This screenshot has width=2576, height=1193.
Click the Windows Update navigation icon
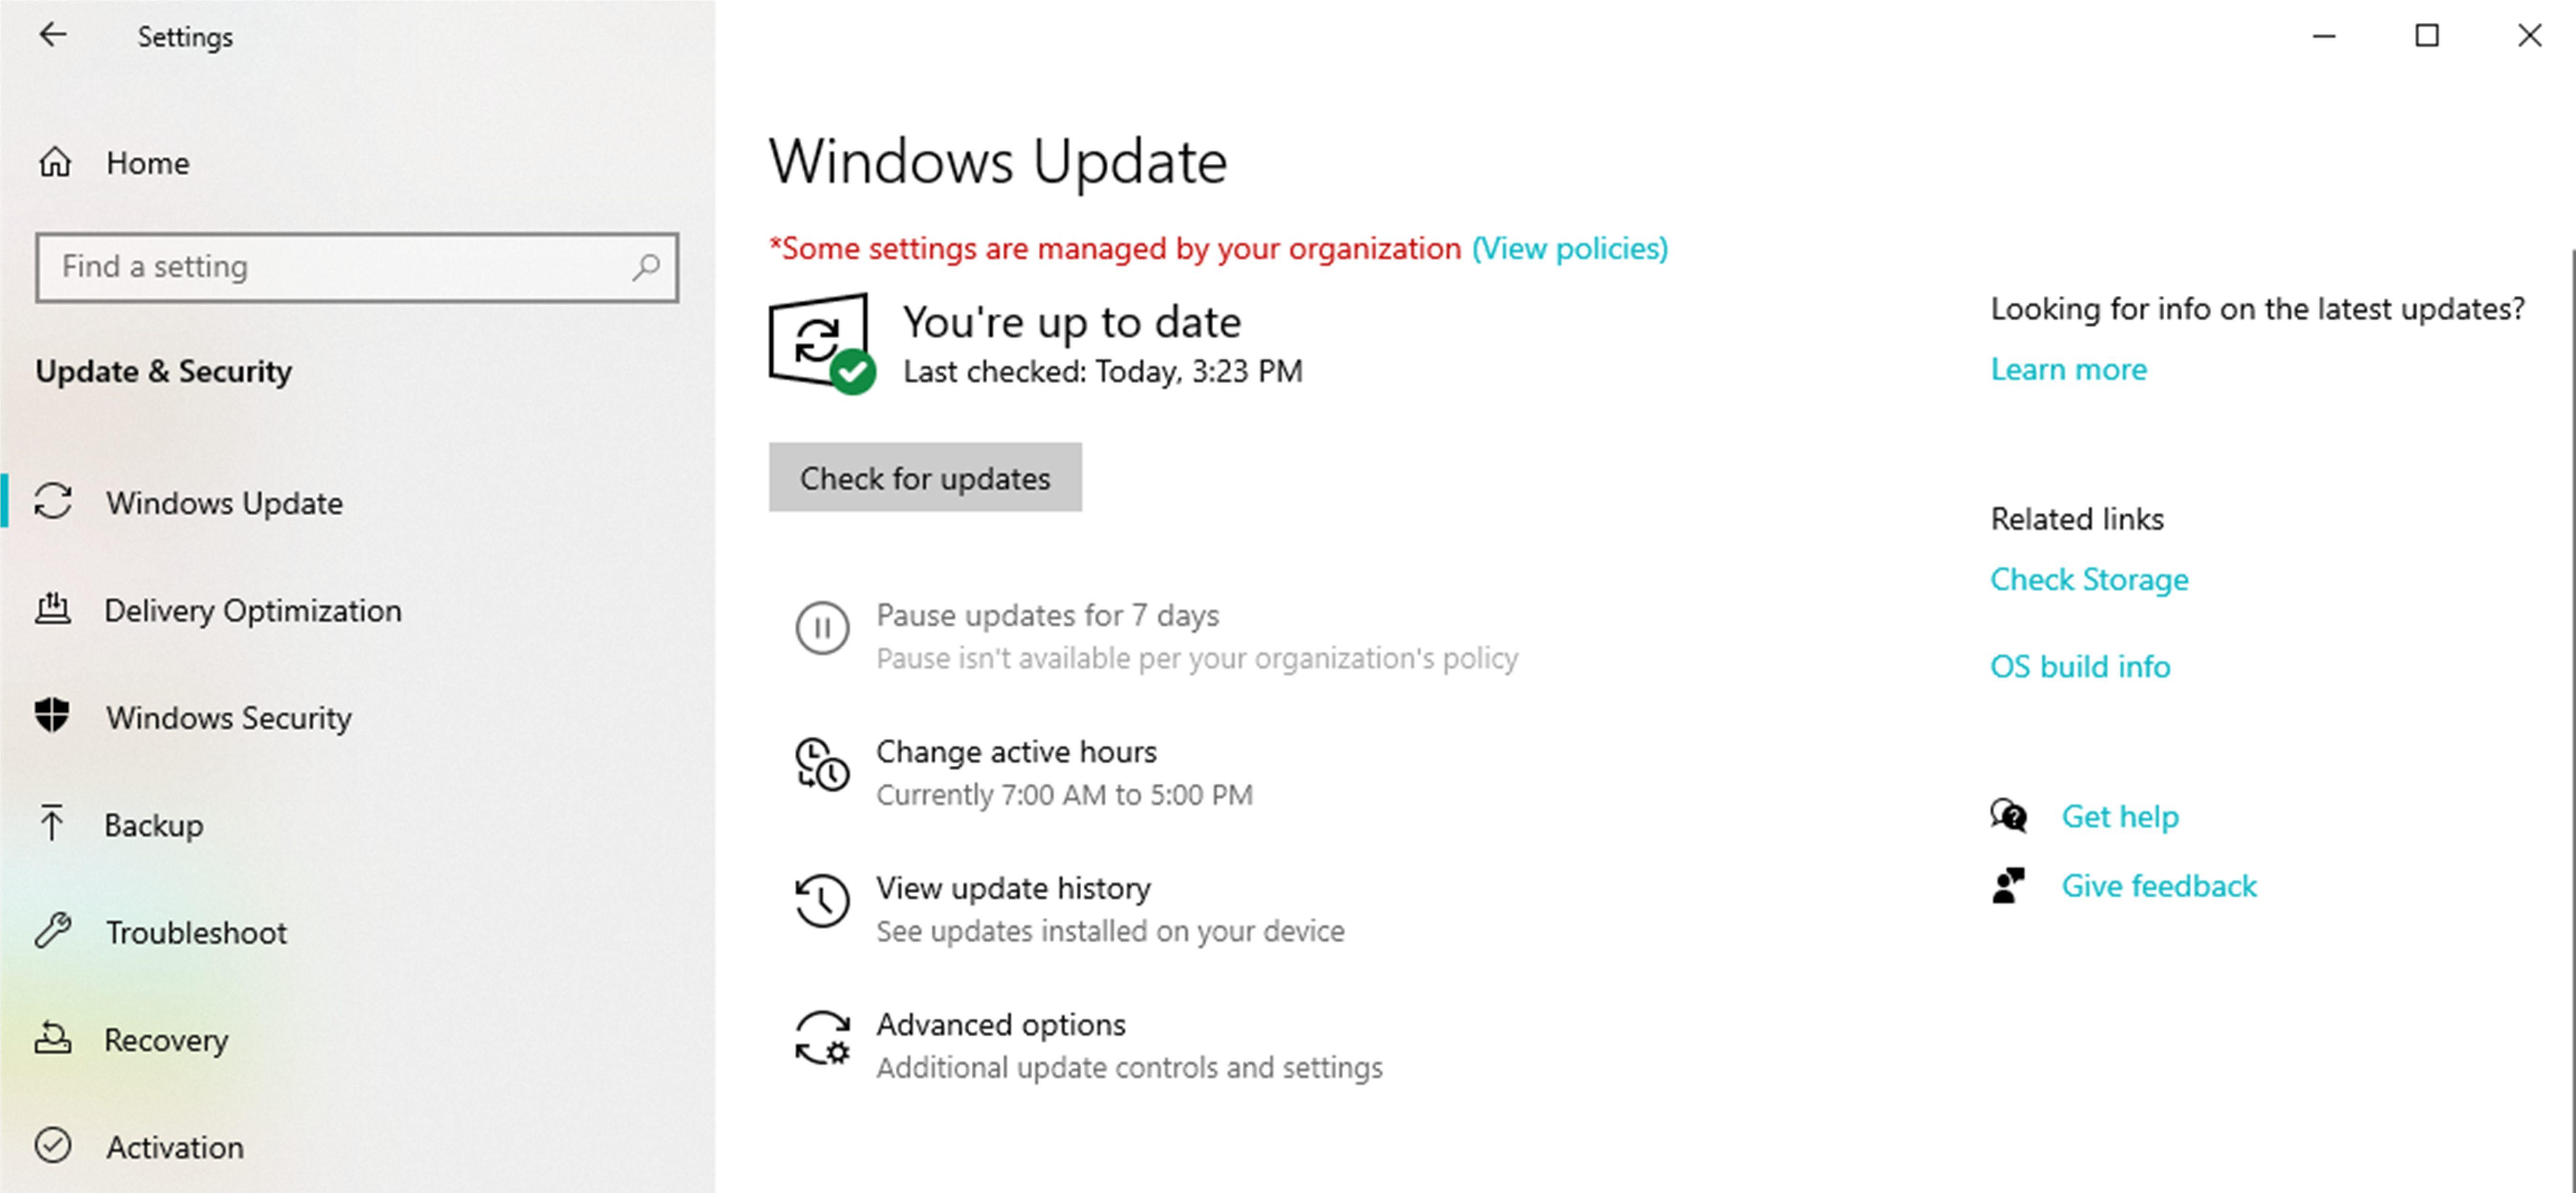(53, 501)
